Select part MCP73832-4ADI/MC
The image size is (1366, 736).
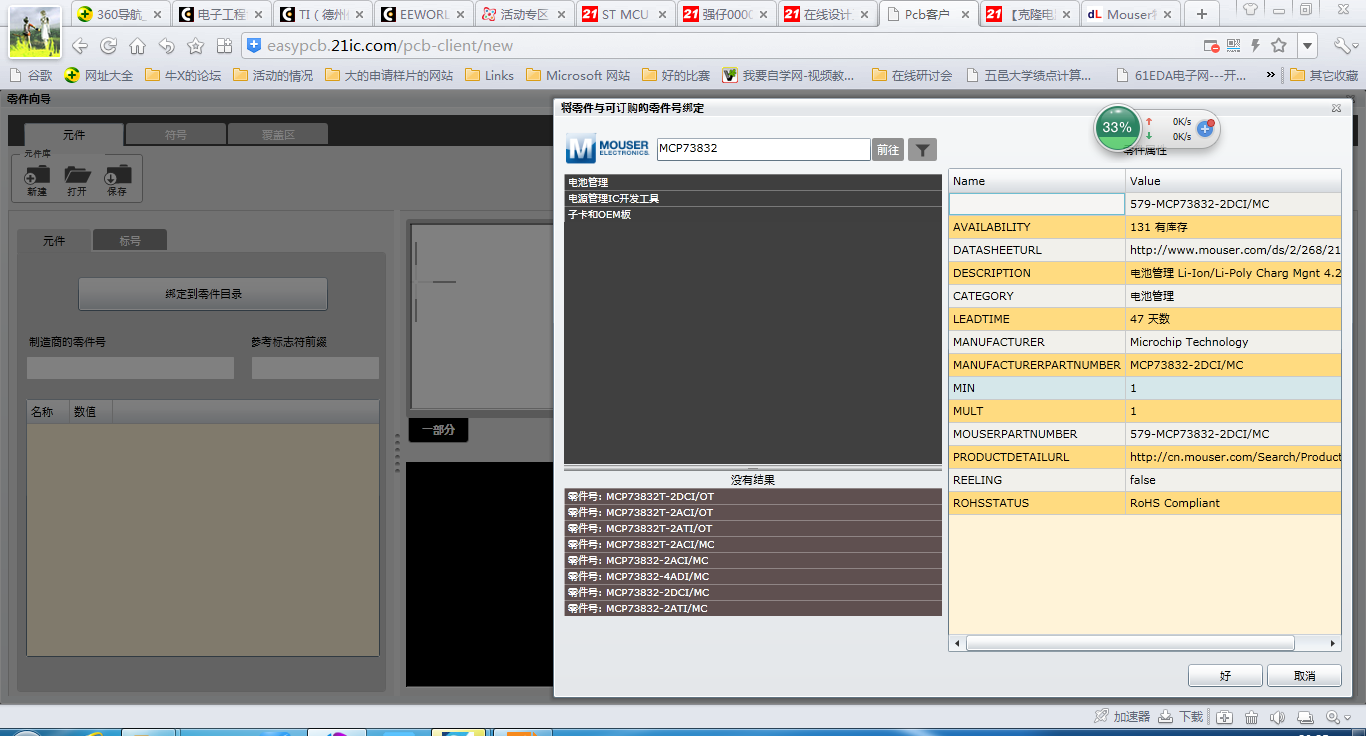753,576
